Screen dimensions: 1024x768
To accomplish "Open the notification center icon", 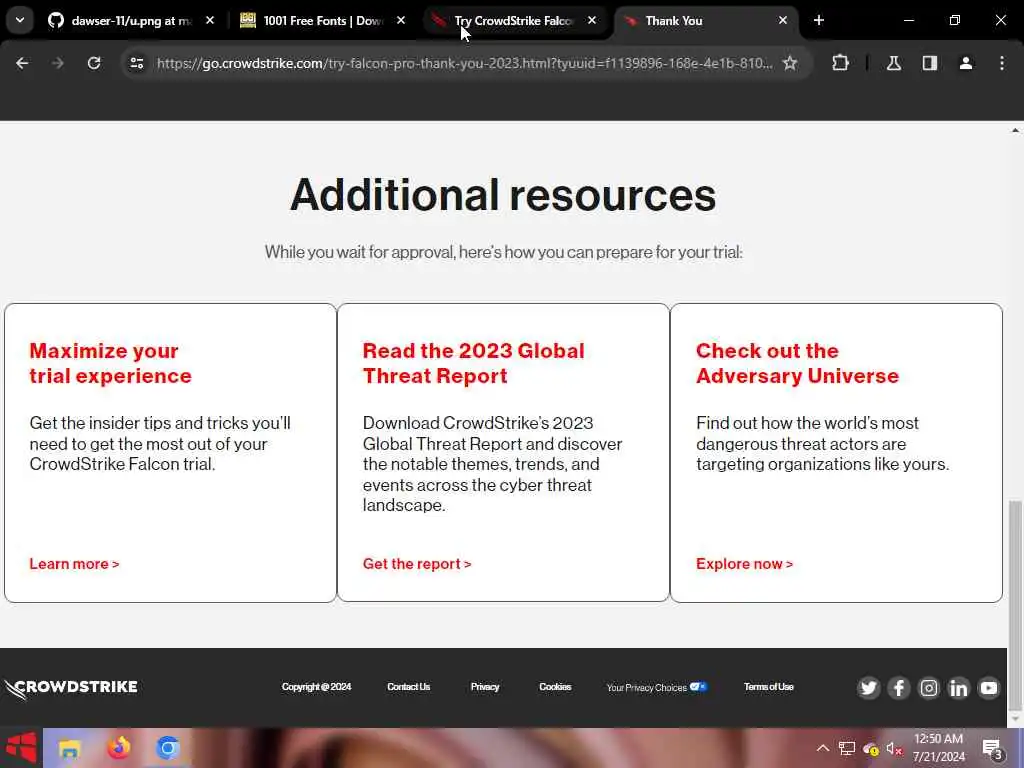I will coord(993,749).
